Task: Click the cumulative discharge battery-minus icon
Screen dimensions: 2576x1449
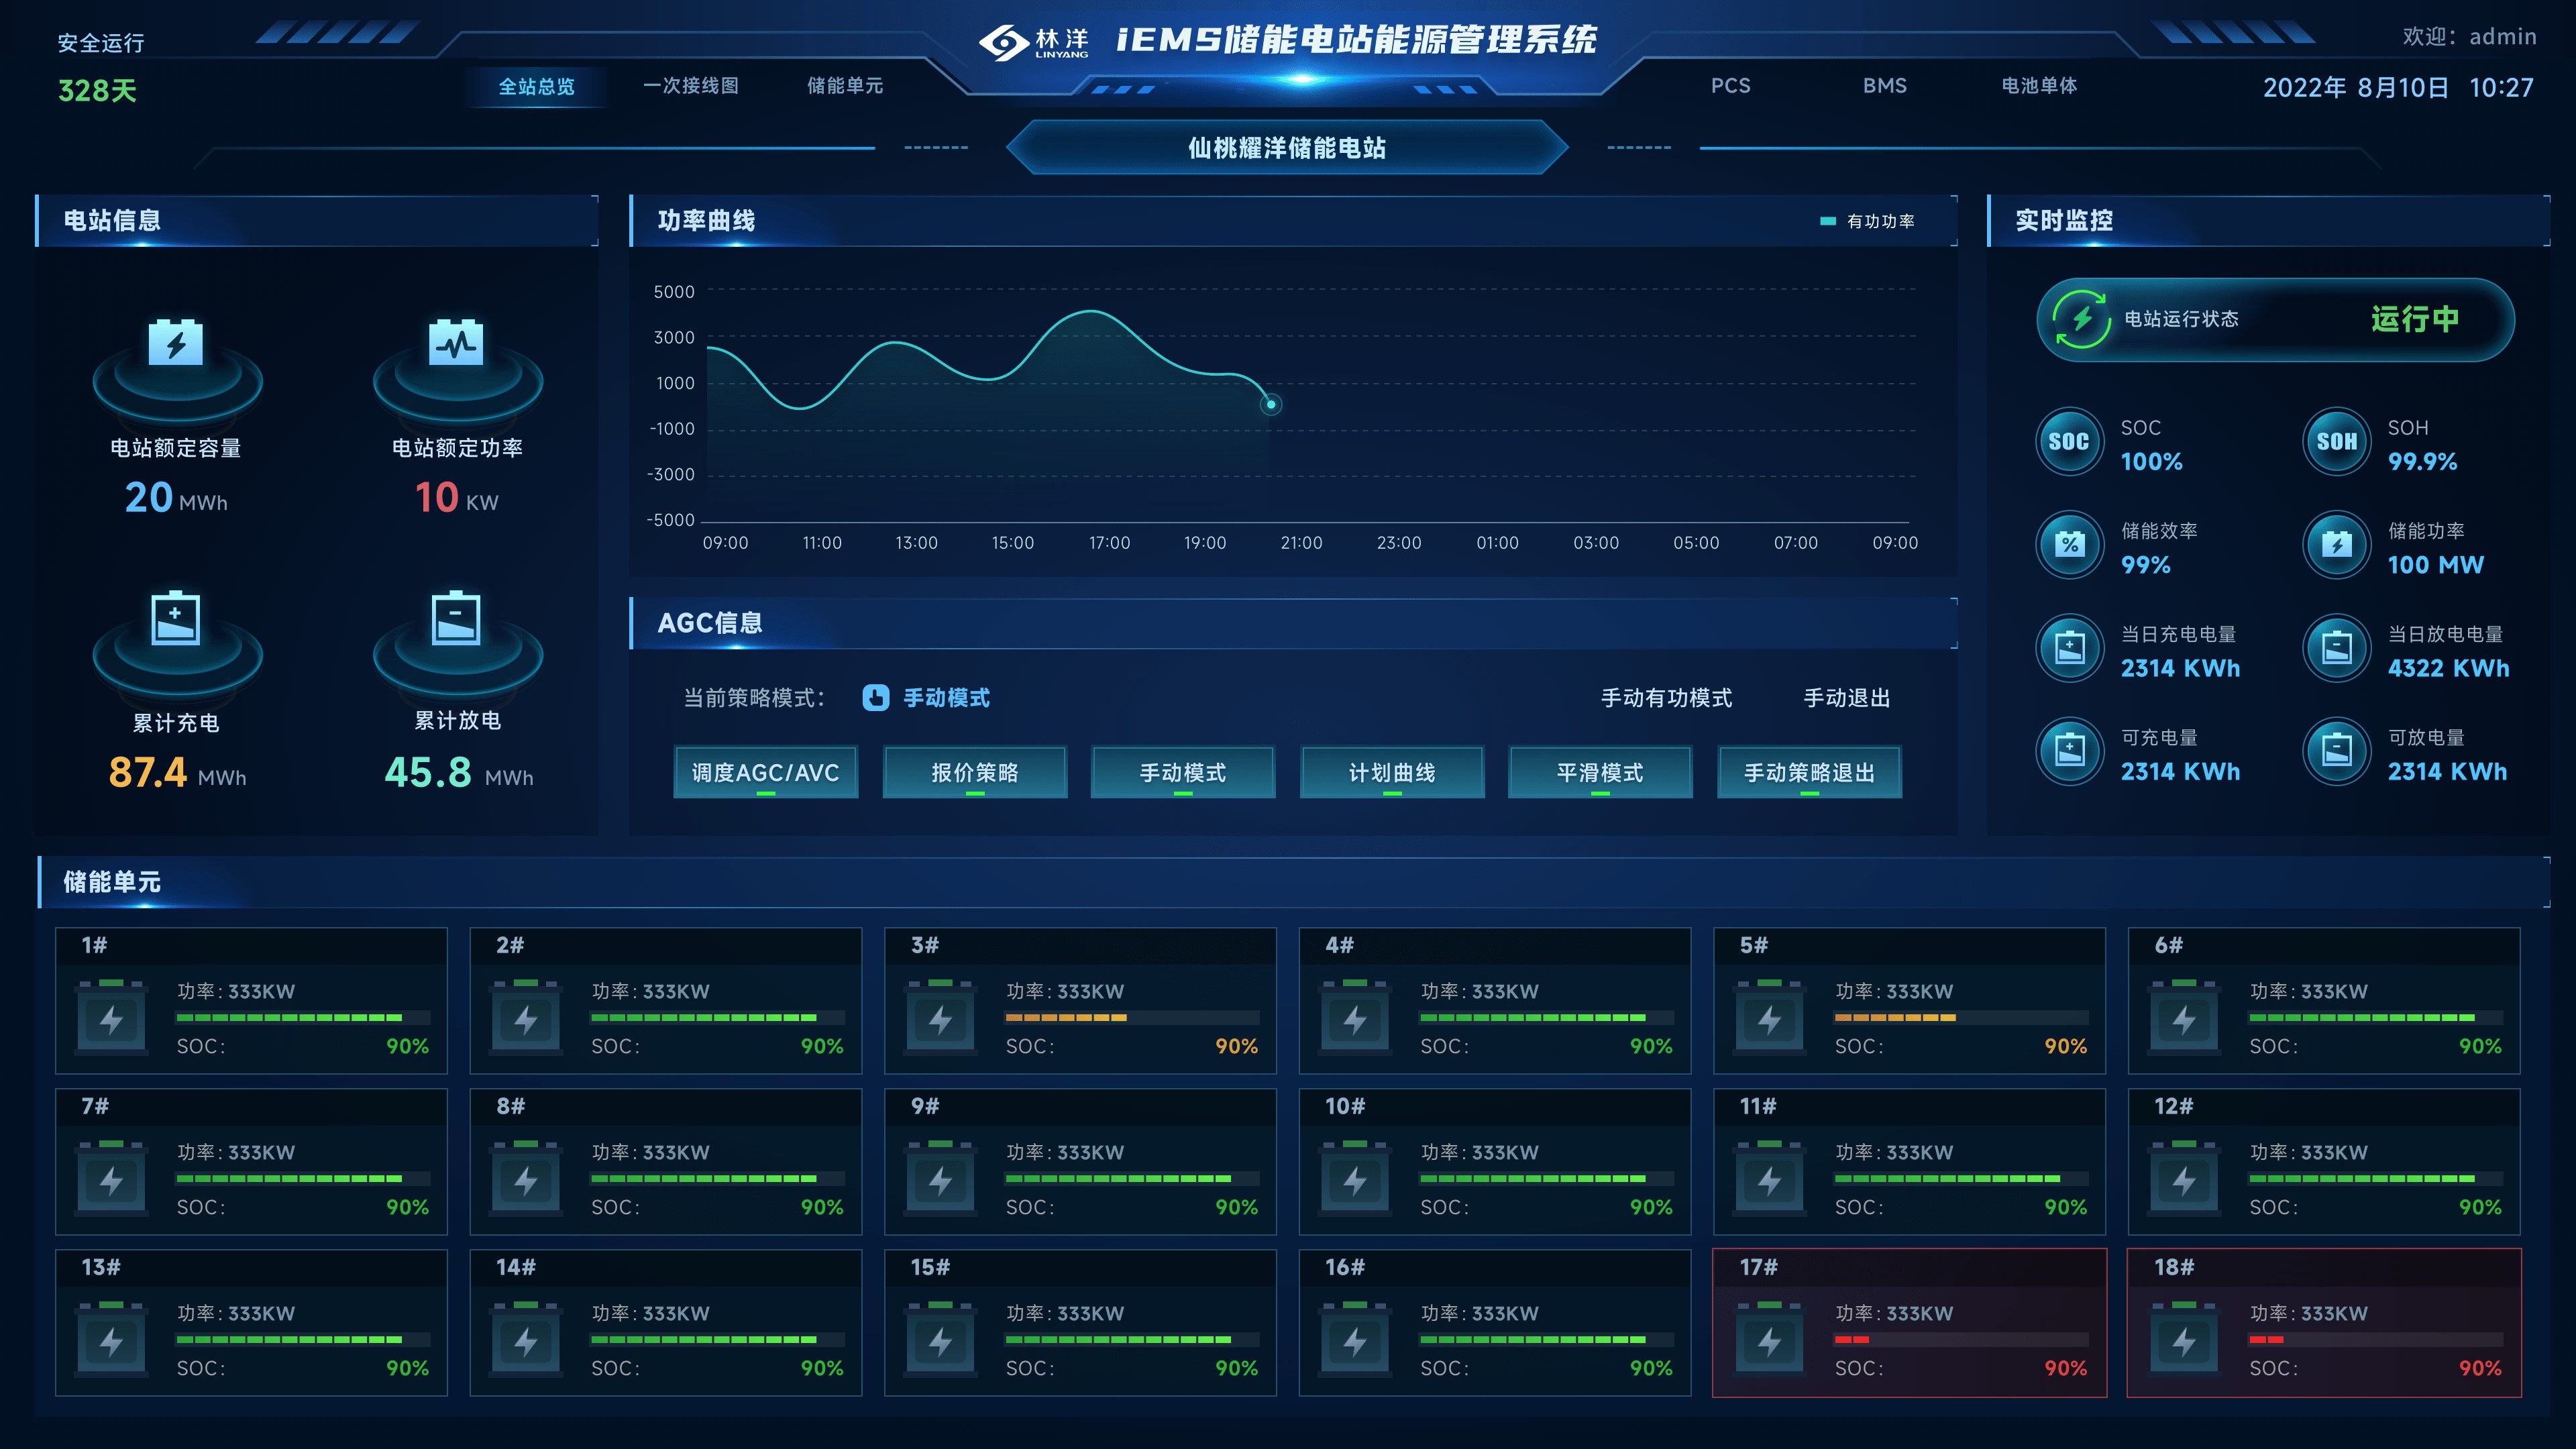Action: [456, 618]
